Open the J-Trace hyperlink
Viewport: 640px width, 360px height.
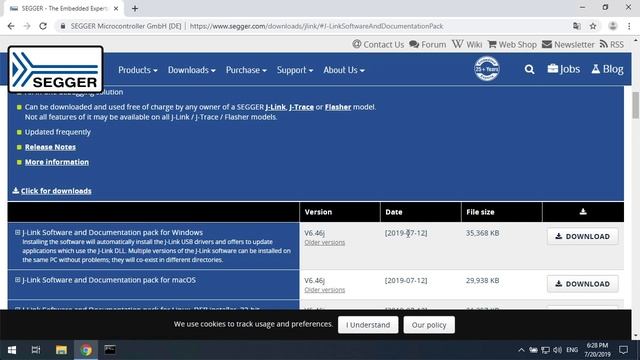tap(301, 107)
